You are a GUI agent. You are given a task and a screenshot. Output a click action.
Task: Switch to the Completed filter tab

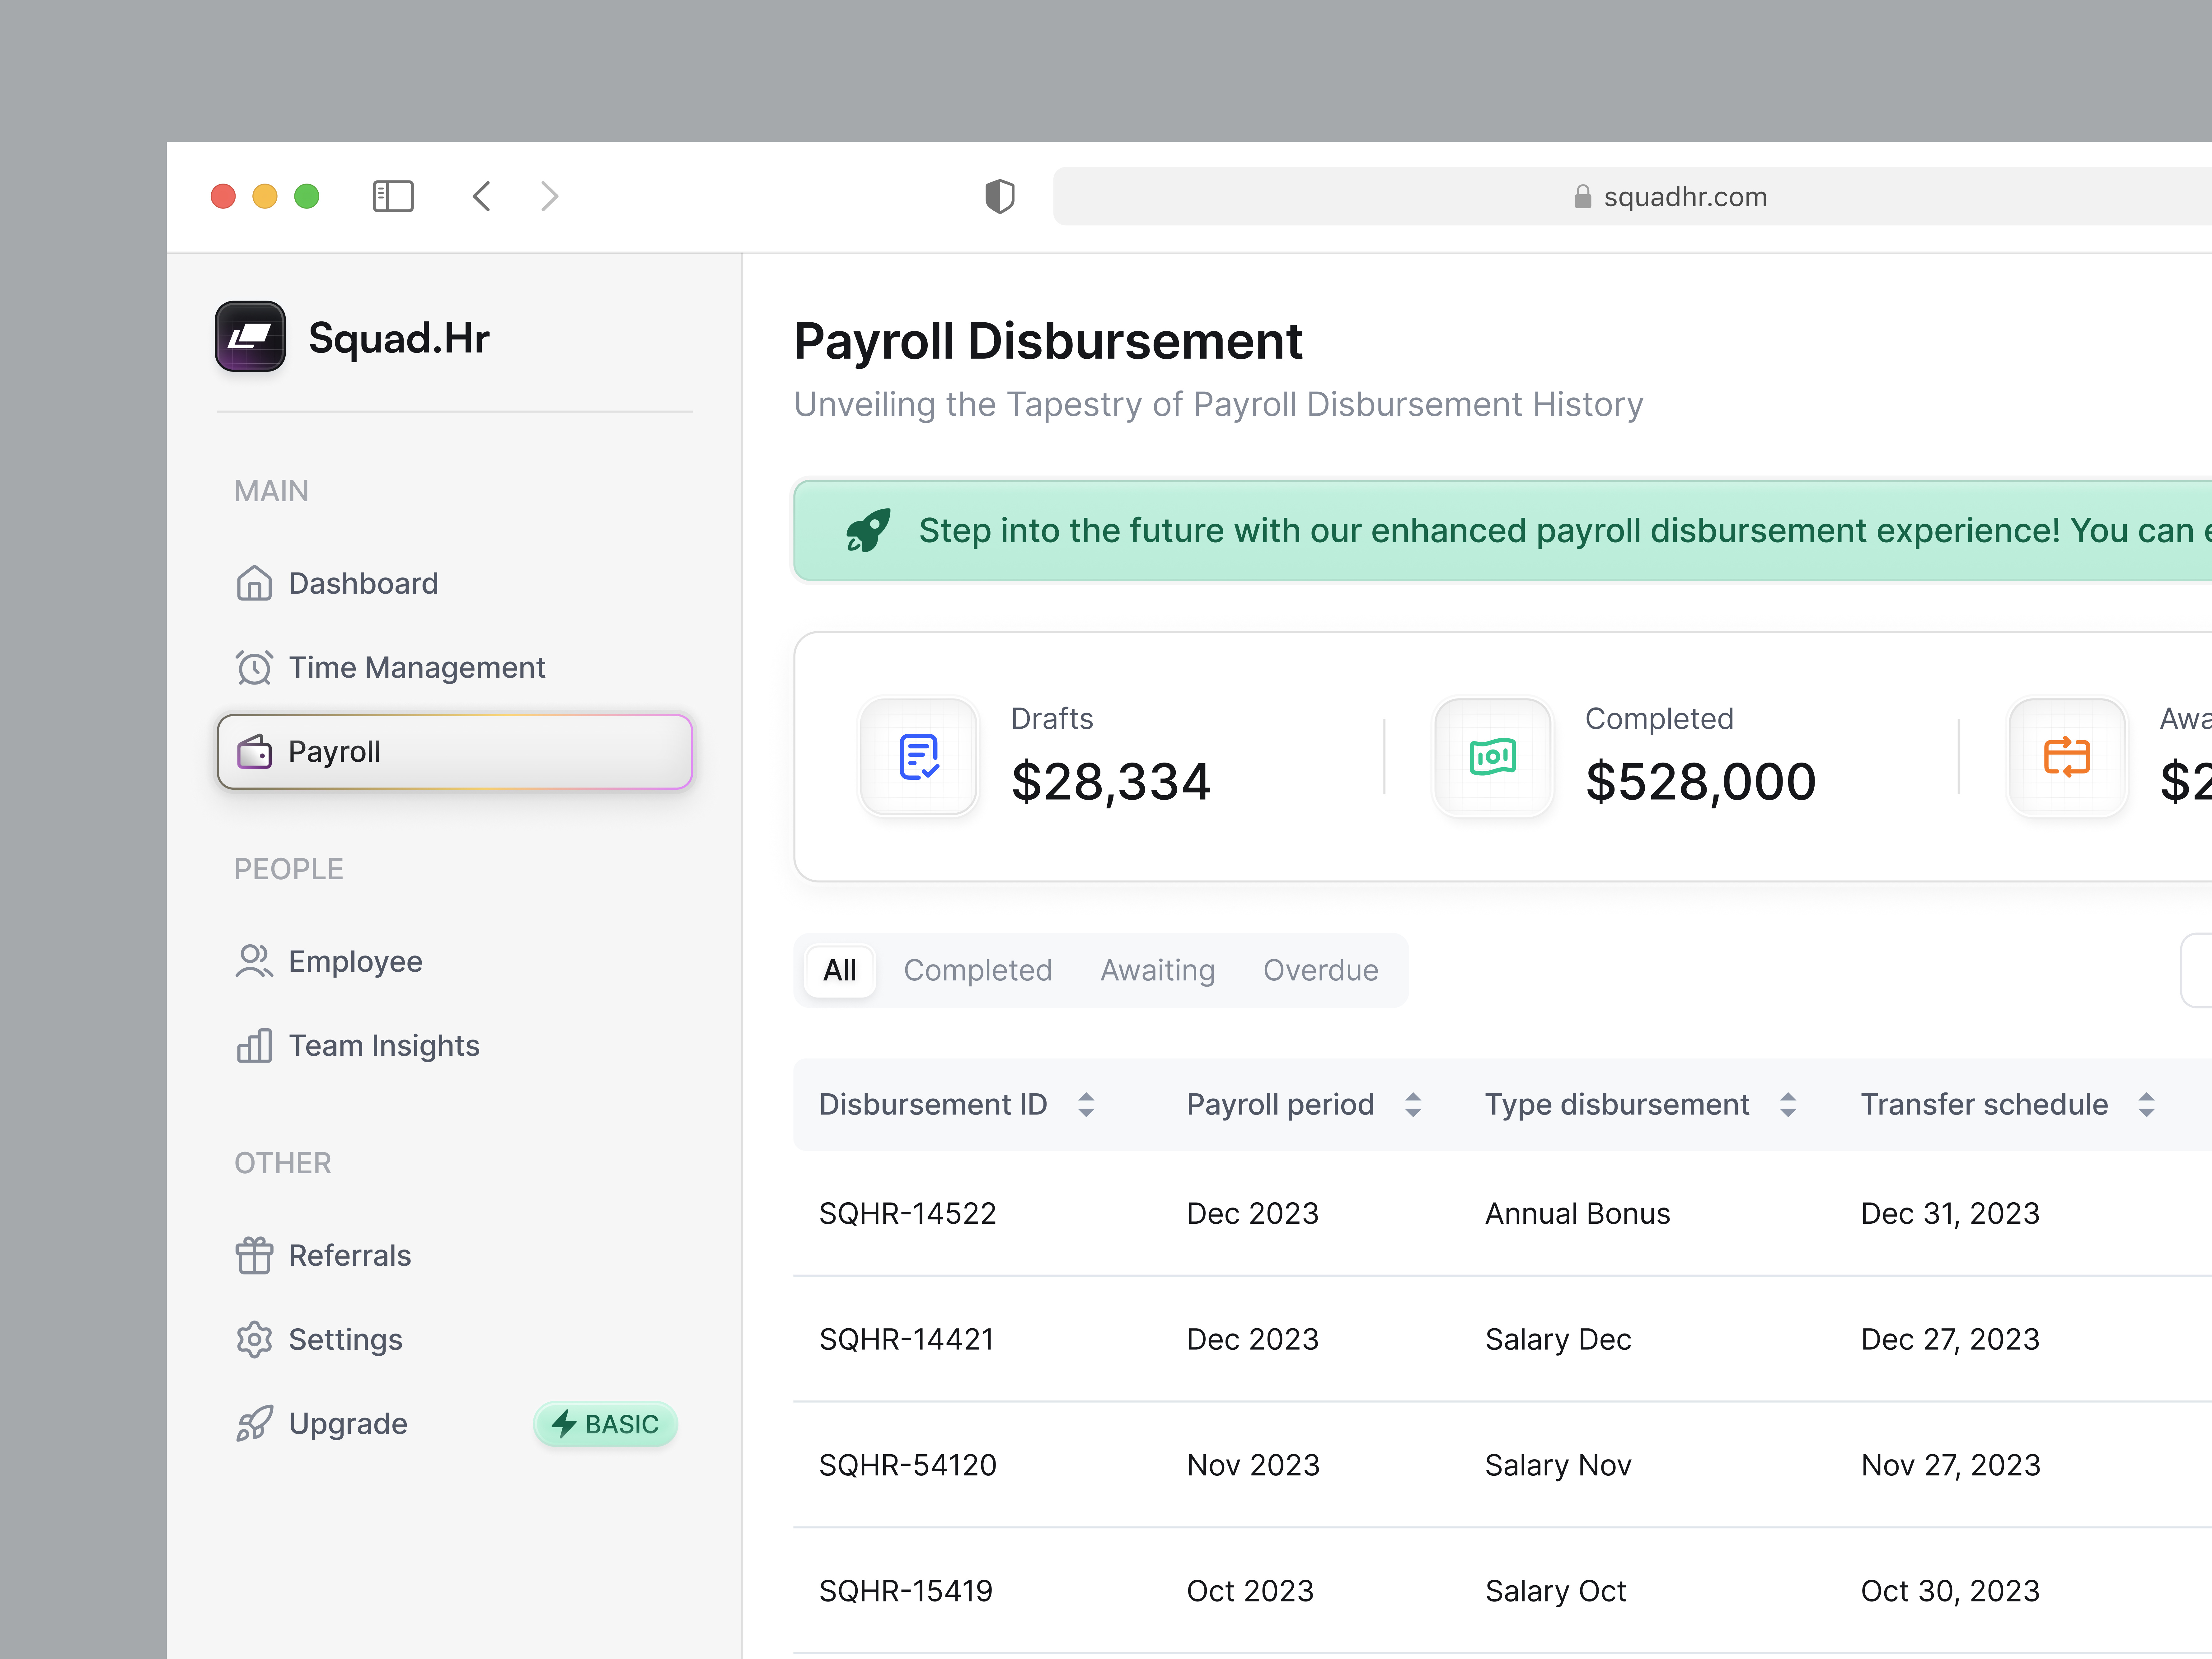[978, 970]
